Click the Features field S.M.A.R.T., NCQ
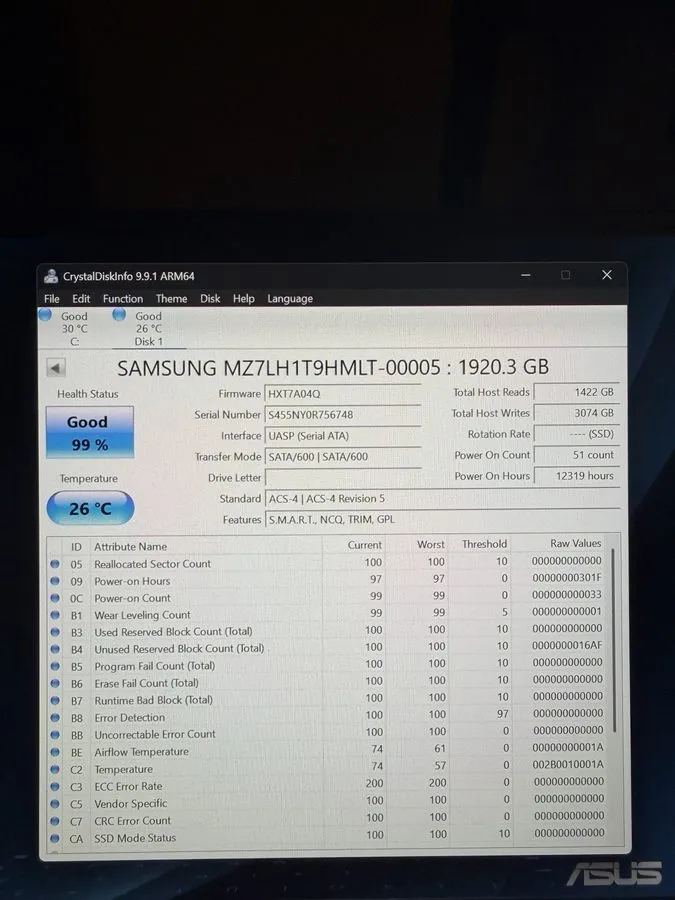Screen dimensions: 675x900 [x=442, y=519]
